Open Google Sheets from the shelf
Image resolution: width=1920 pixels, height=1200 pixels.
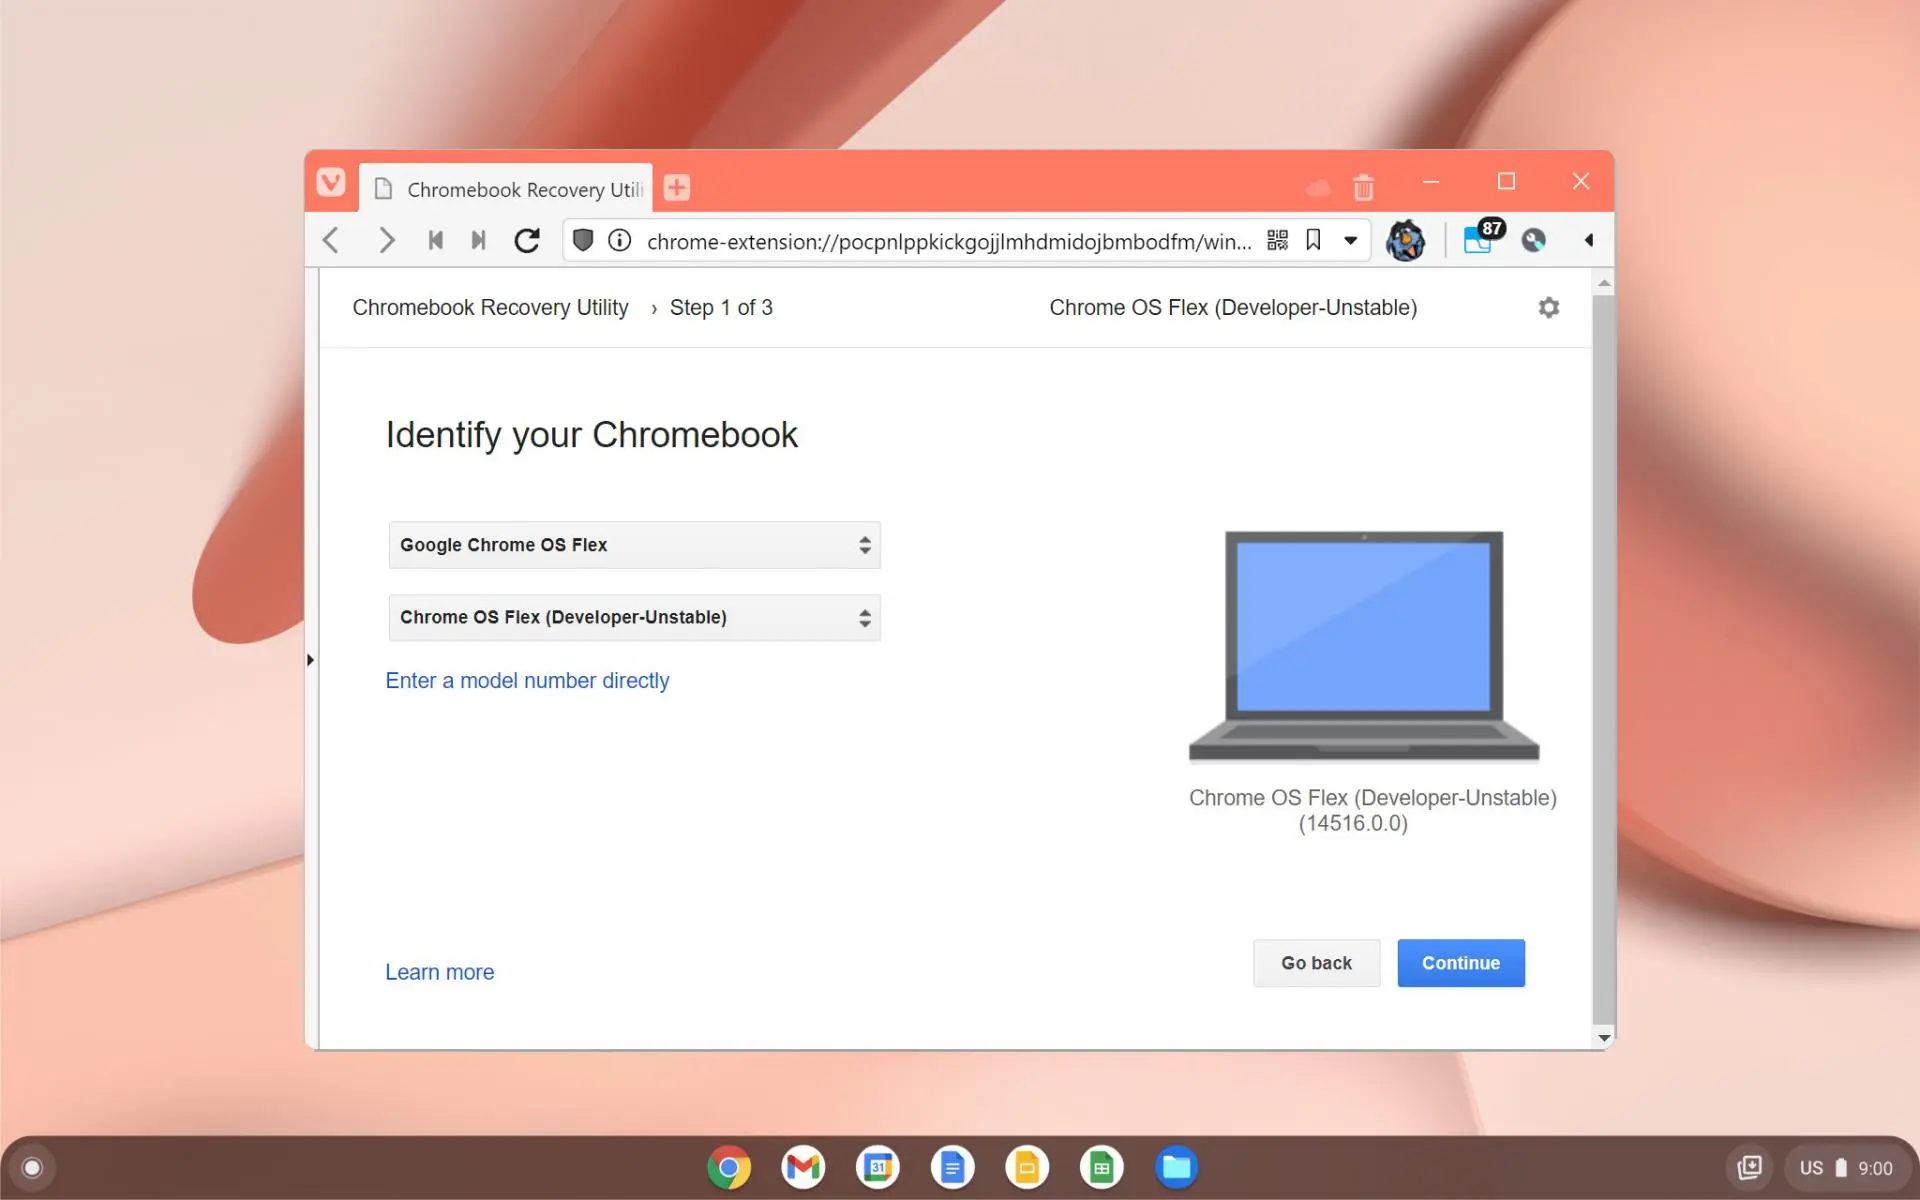tap(1101, 1167)
